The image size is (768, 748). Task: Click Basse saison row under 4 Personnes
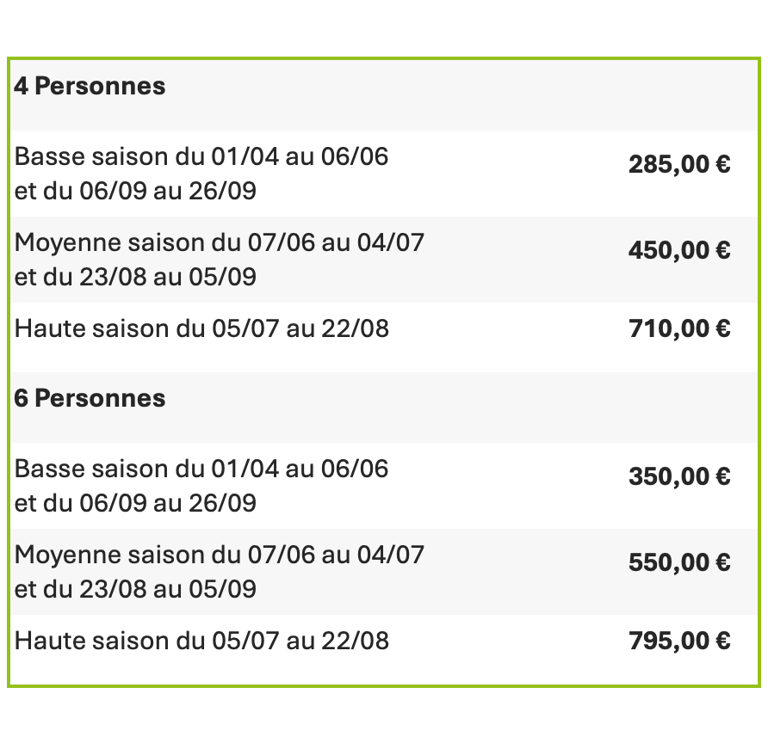tap(201, 157)
